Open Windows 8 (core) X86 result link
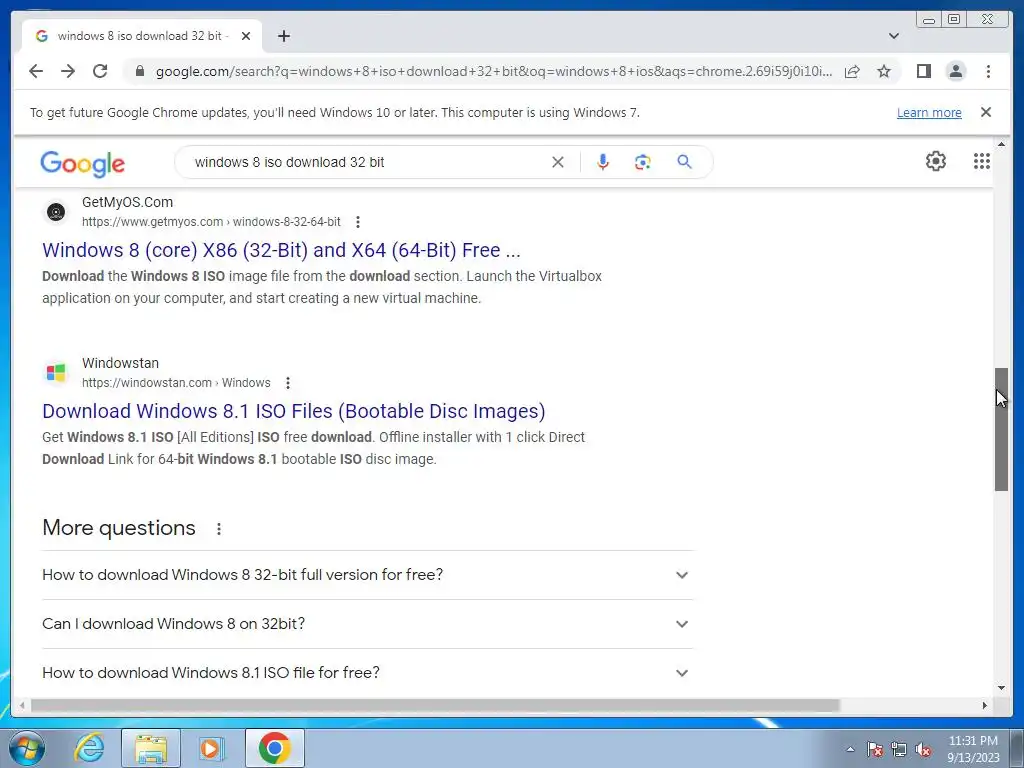The width and height of the screenshot is (1024, 768). point(281,250)
